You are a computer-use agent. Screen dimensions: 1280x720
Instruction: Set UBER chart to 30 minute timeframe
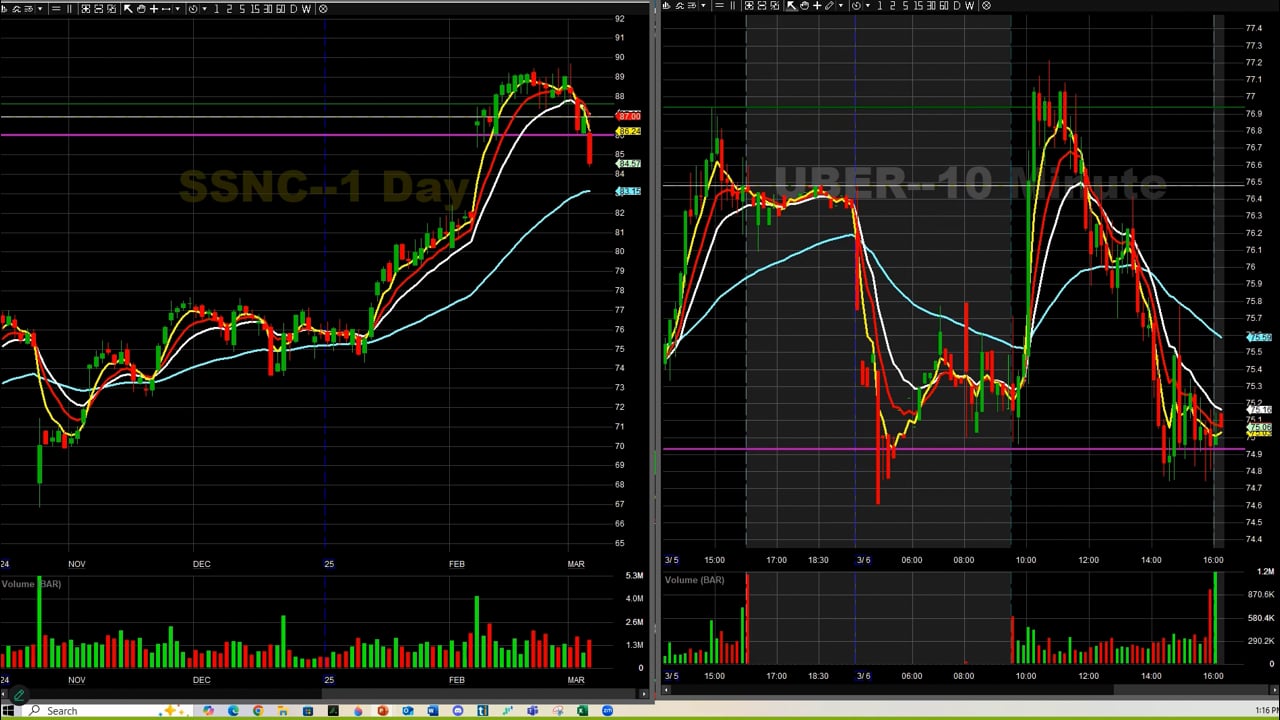[x=931, y=6]
